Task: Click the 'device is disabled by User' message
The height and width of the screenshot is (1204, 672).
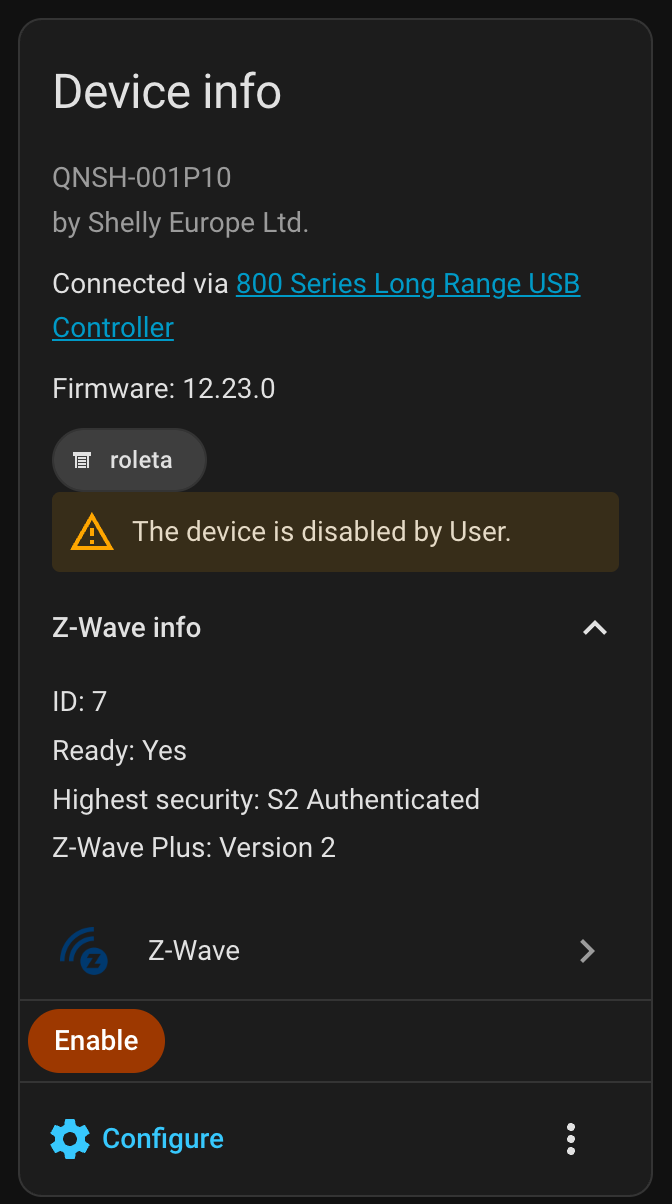Action: click(321, 531)
